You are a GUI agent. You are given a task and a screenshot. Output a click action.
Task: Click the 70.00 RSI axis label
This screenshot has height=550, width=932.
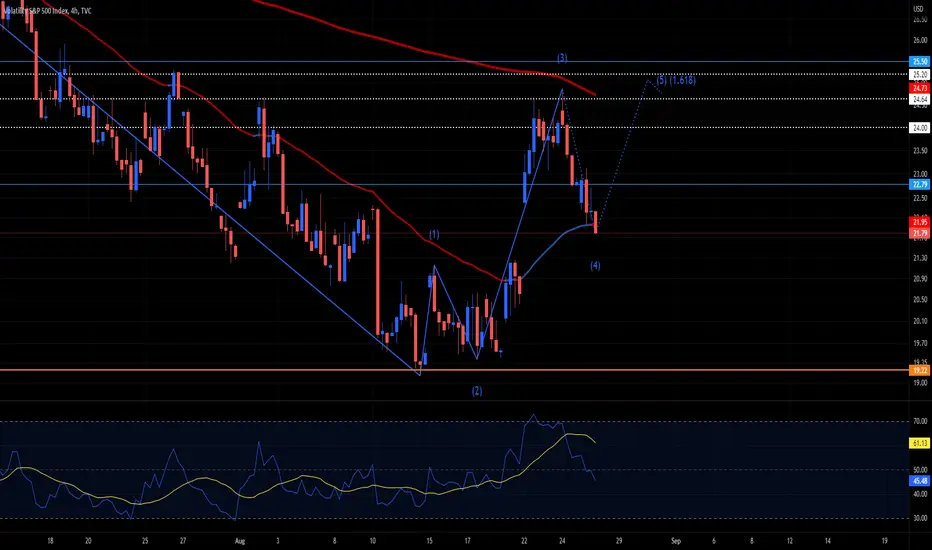[x=920, y=421]
